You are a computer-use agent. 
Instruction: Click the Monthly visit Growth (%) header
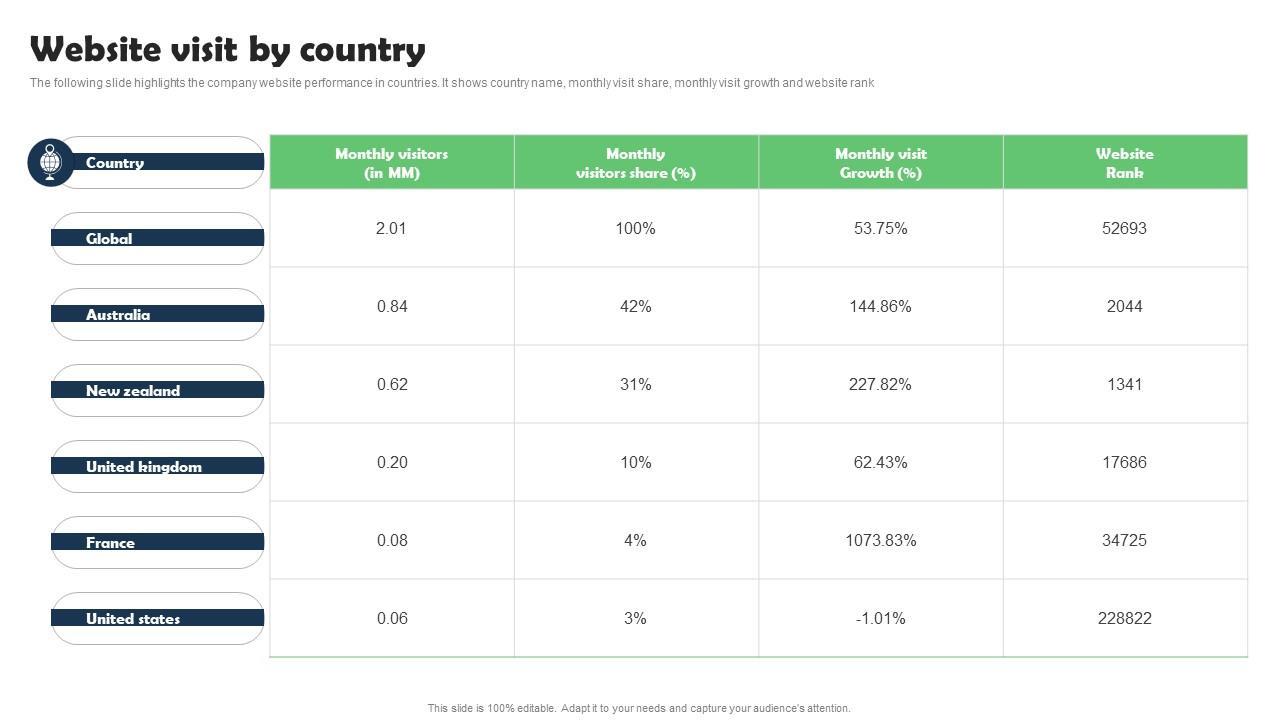[x=880, y=163]
